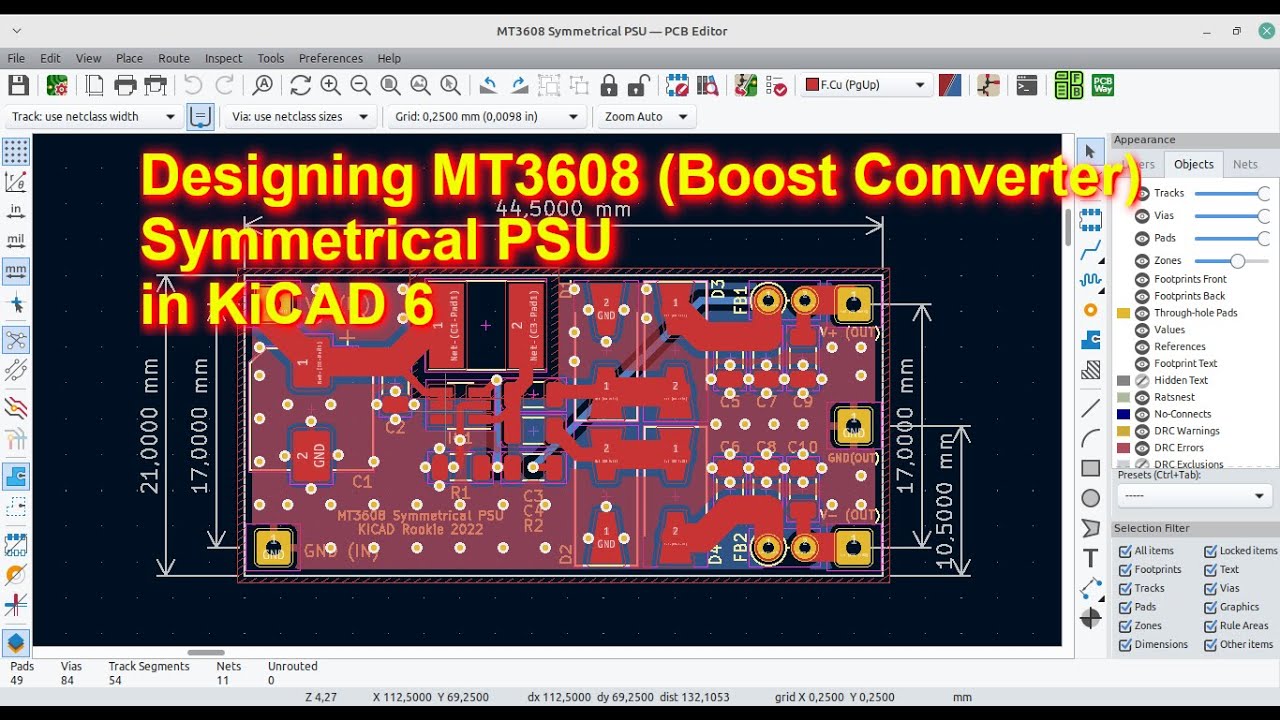Viewport: 1280px width, 720px height.
Task: Select the arrow Selection tool
Action: (1090, 152)
